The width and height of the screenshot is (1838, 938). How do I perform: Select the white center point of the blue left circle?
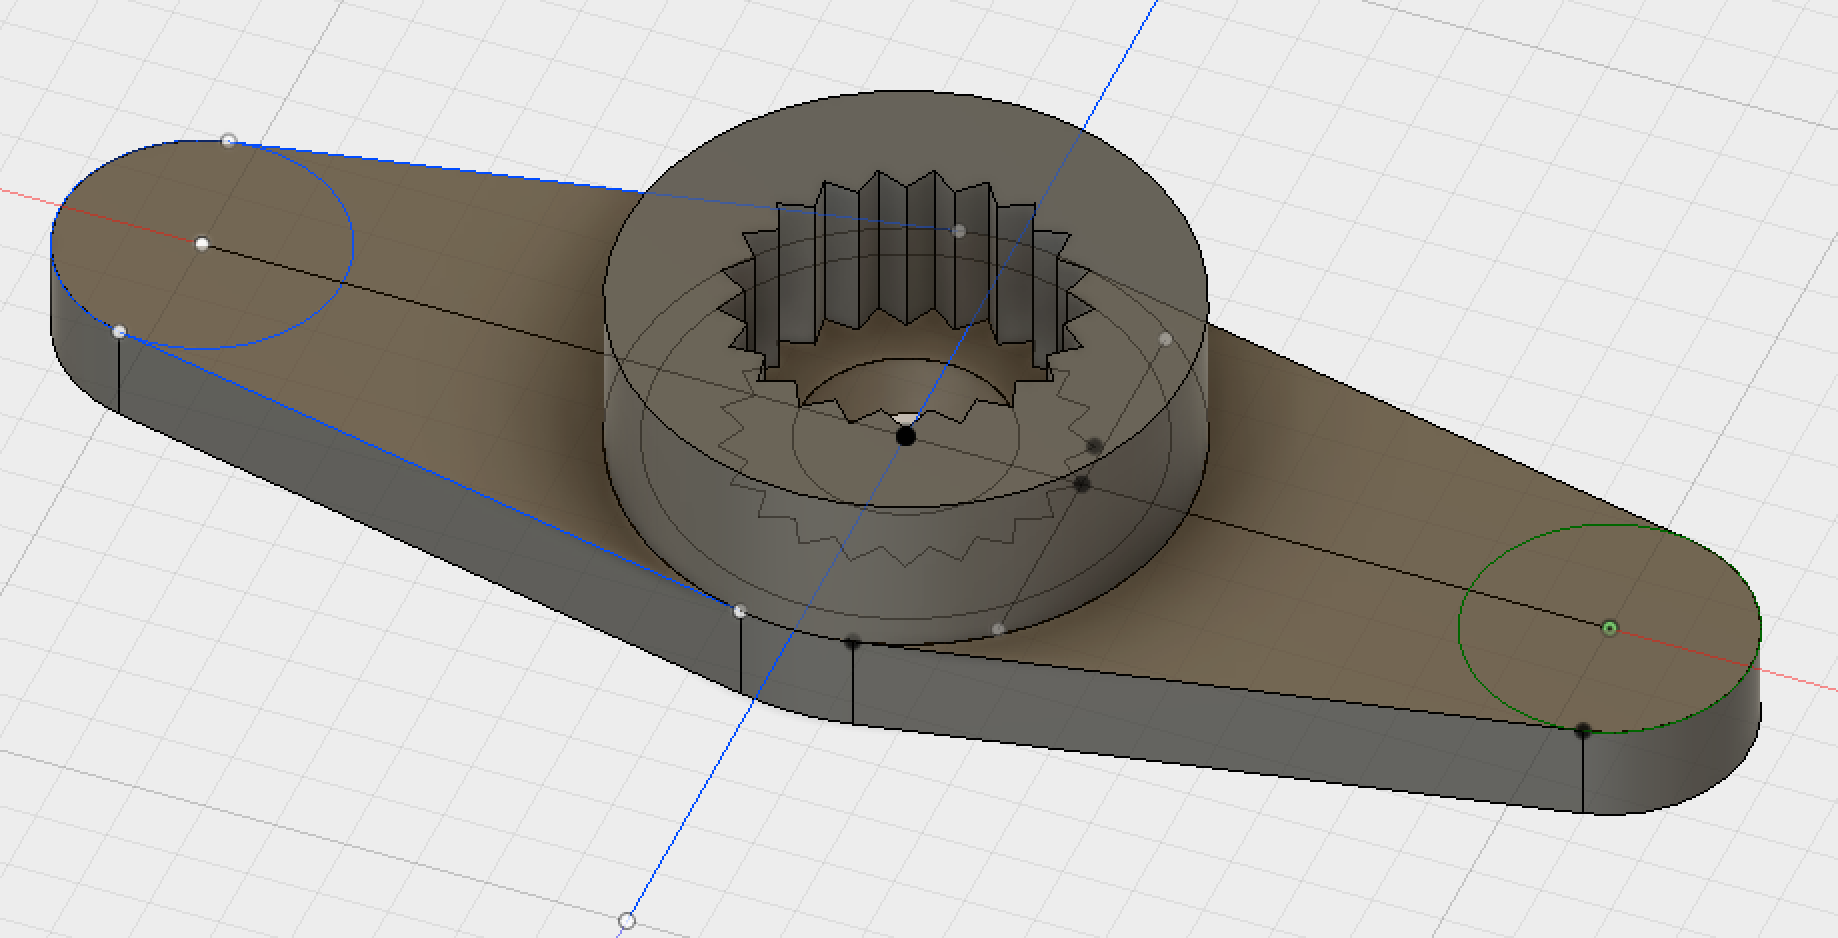point(202,244)
